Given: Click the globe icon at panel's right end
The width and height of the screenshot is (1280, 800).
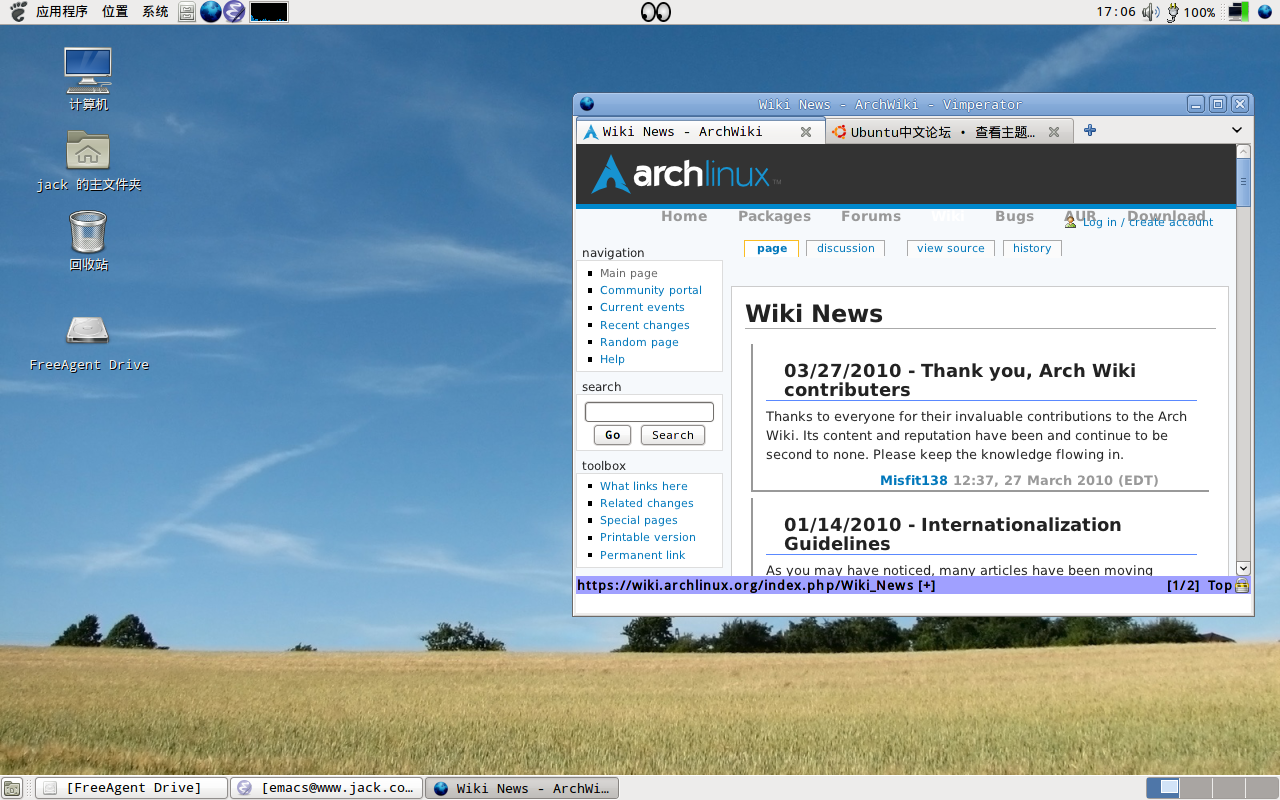Looking at the screenshot, I should point(1264,12).
